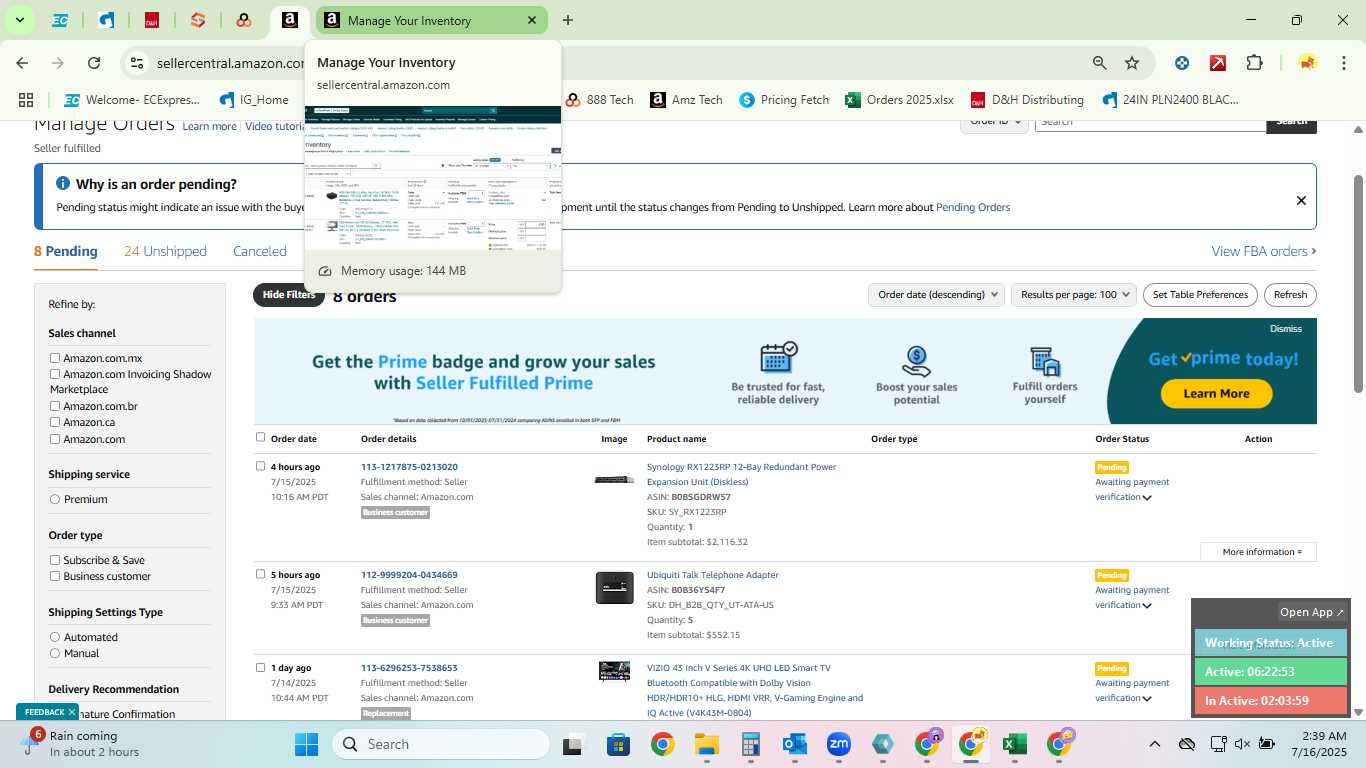This screenshot has height=768, width=1366.
Task: Open the tab search dropdown arrow
Action: pyautogui.click(x=19, y=20)
